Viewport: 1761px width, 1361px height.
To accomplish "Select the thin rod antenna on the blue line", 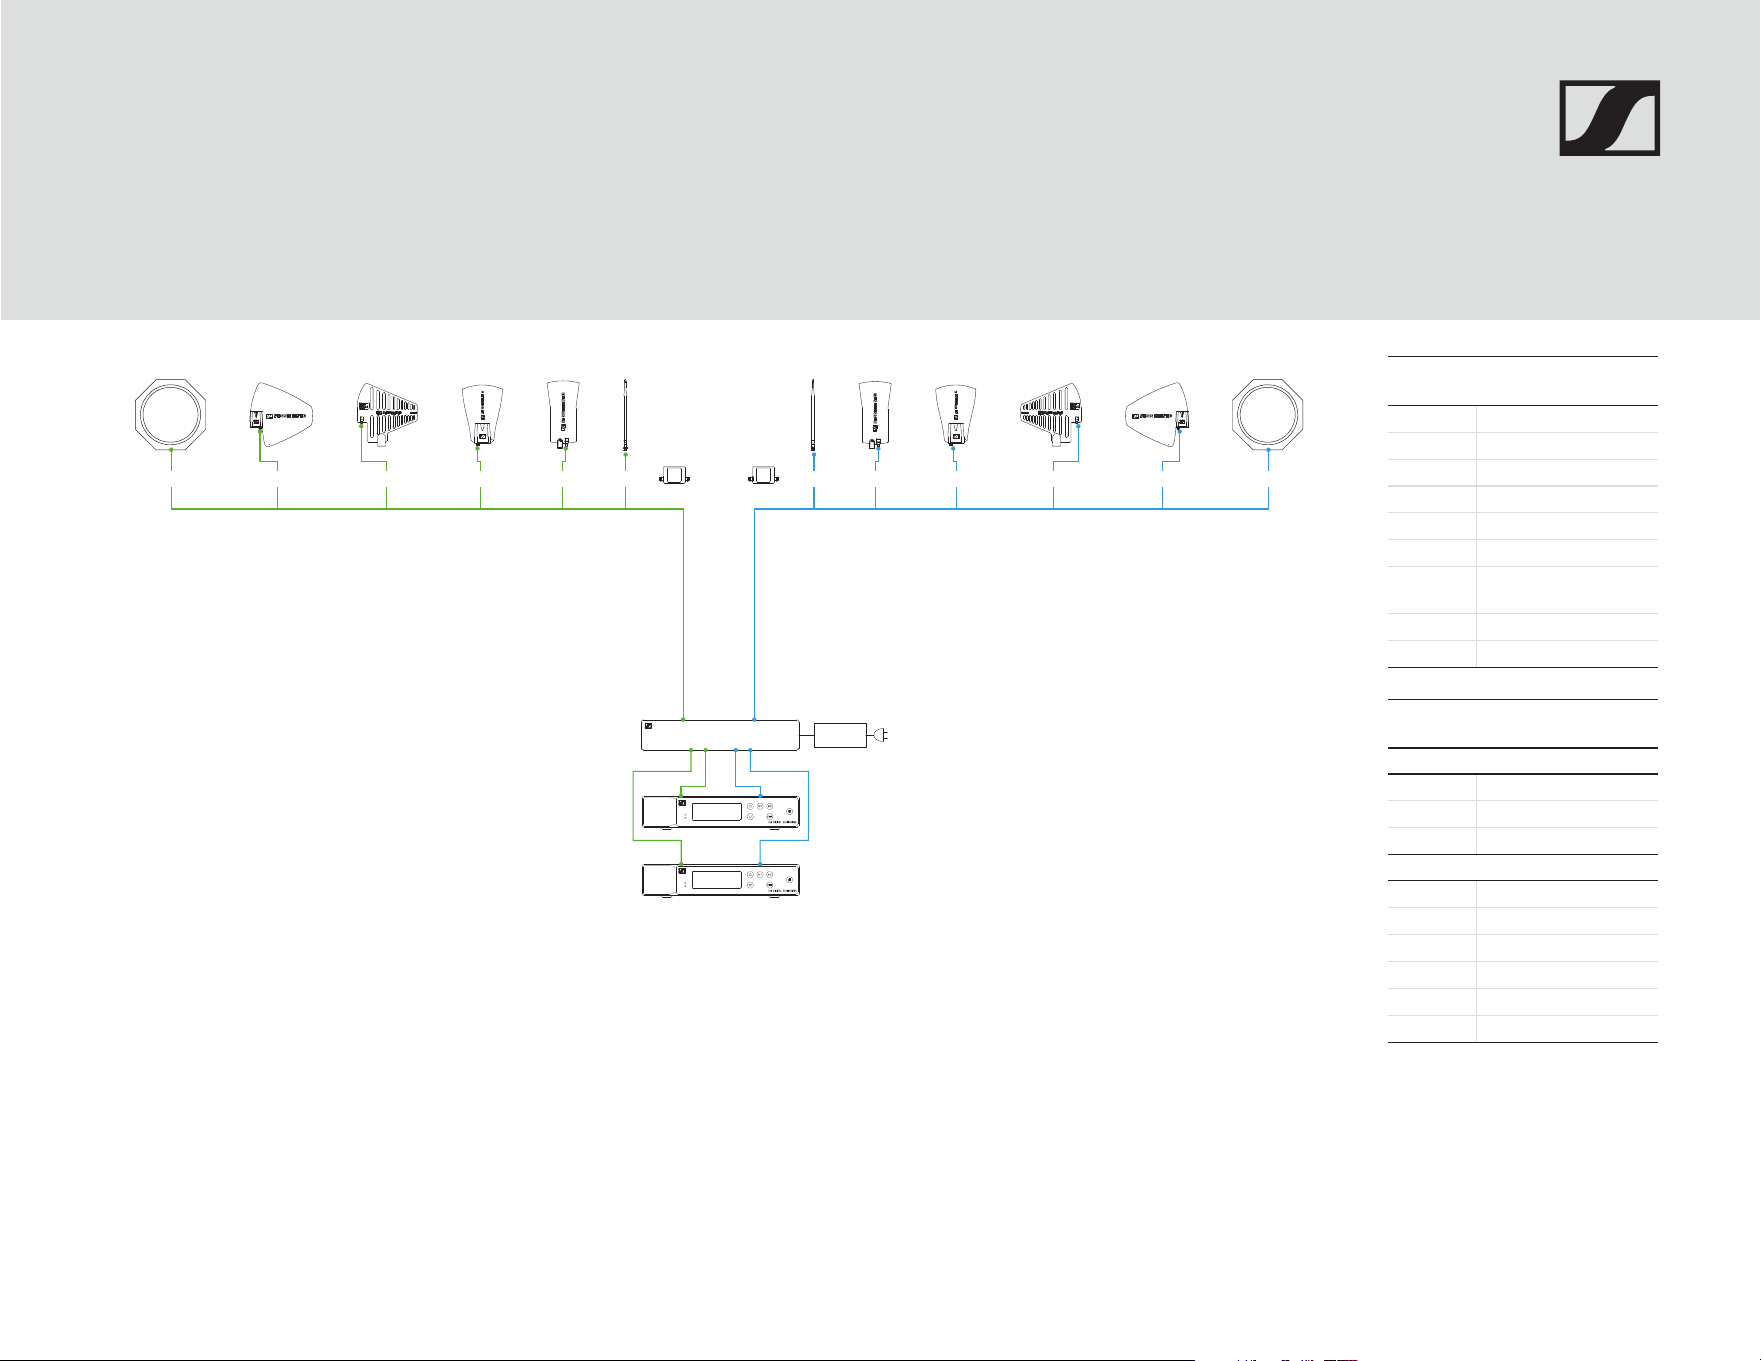I will [813, 415].
